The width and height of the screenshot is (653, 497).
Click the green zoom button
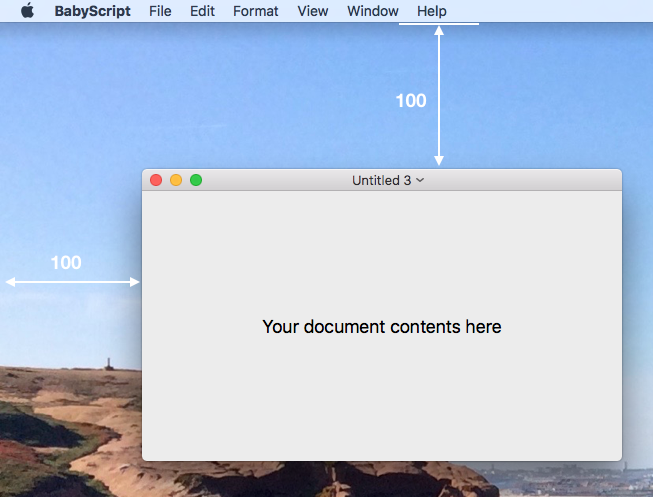[196, 180]
